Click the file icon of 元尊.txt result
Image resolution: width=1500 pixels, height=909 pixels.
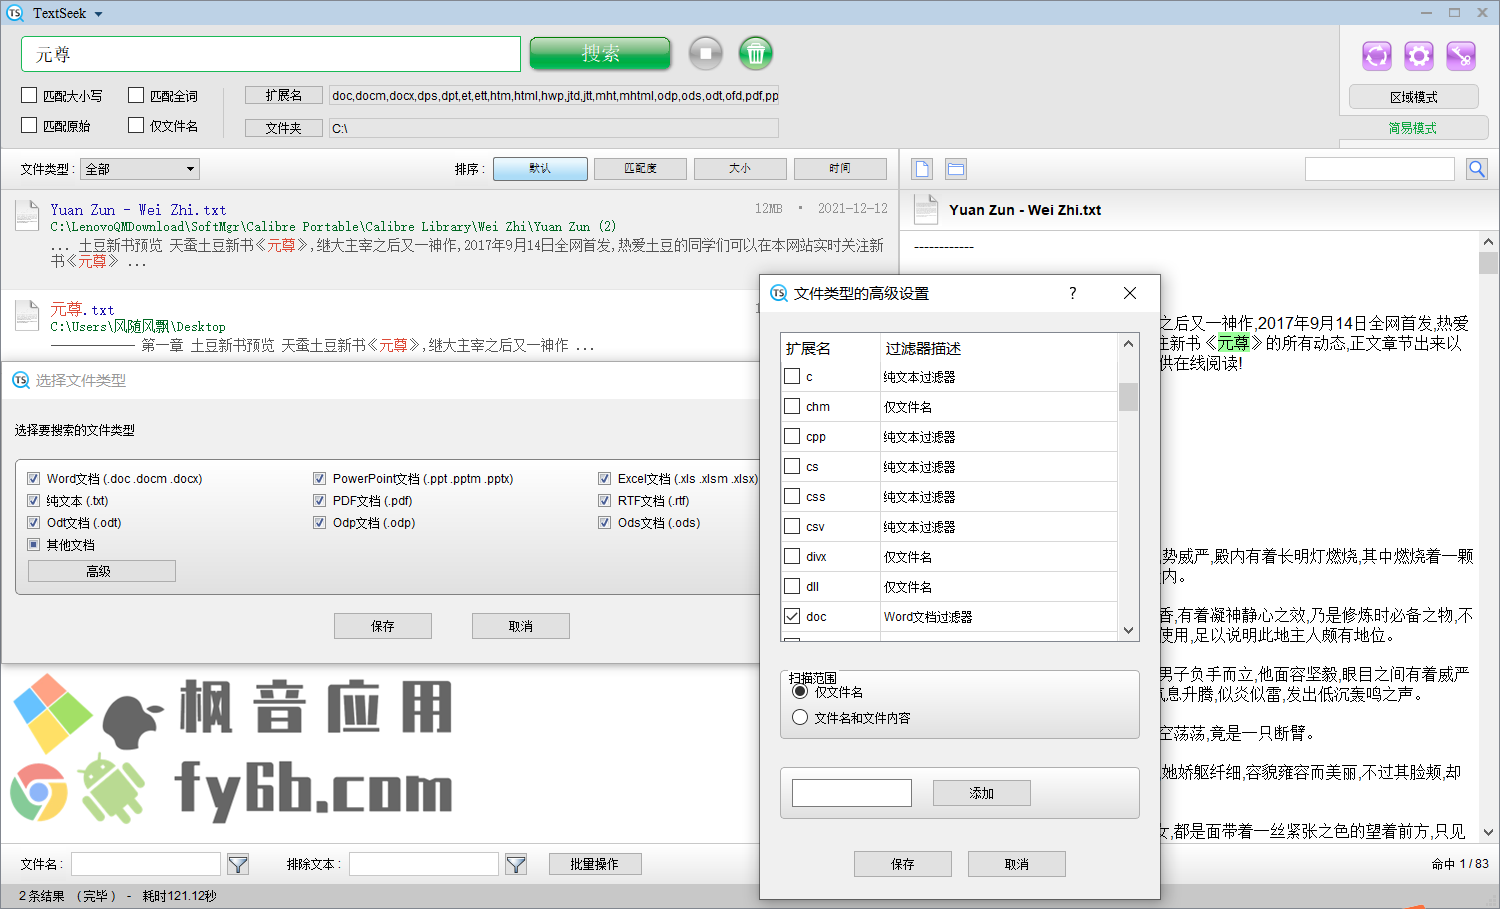[x=27, y=316]
